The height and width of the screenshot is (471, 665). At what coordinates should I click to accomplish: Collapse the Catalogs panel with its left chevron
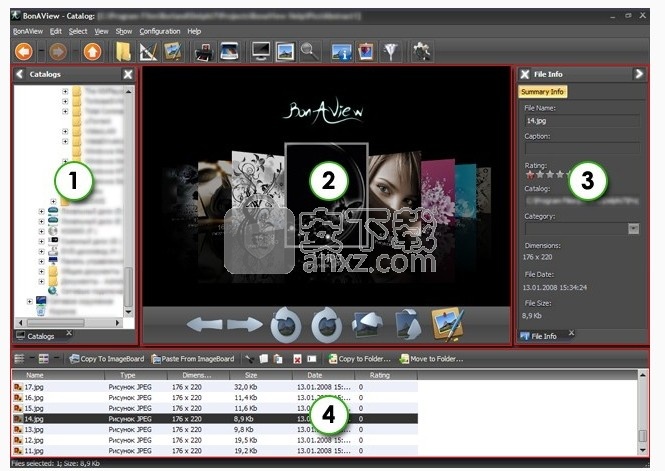(x=20, y=74)
